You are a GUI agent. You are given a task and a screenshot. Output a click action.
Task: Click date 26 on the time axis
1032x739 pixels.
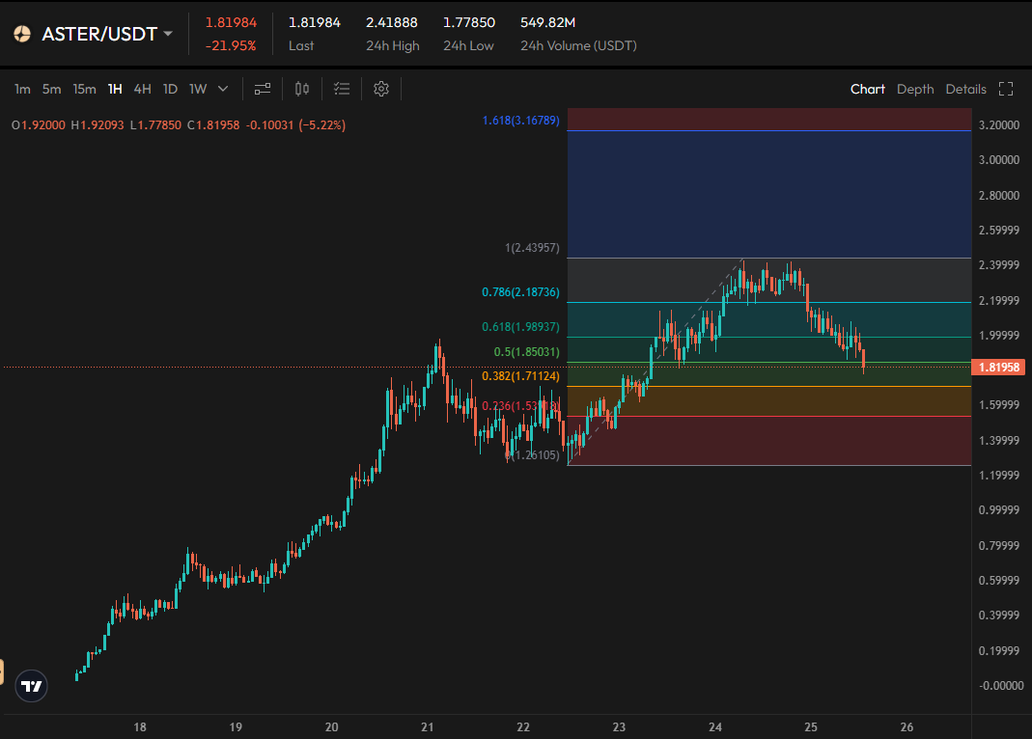(x=907, y=727)
